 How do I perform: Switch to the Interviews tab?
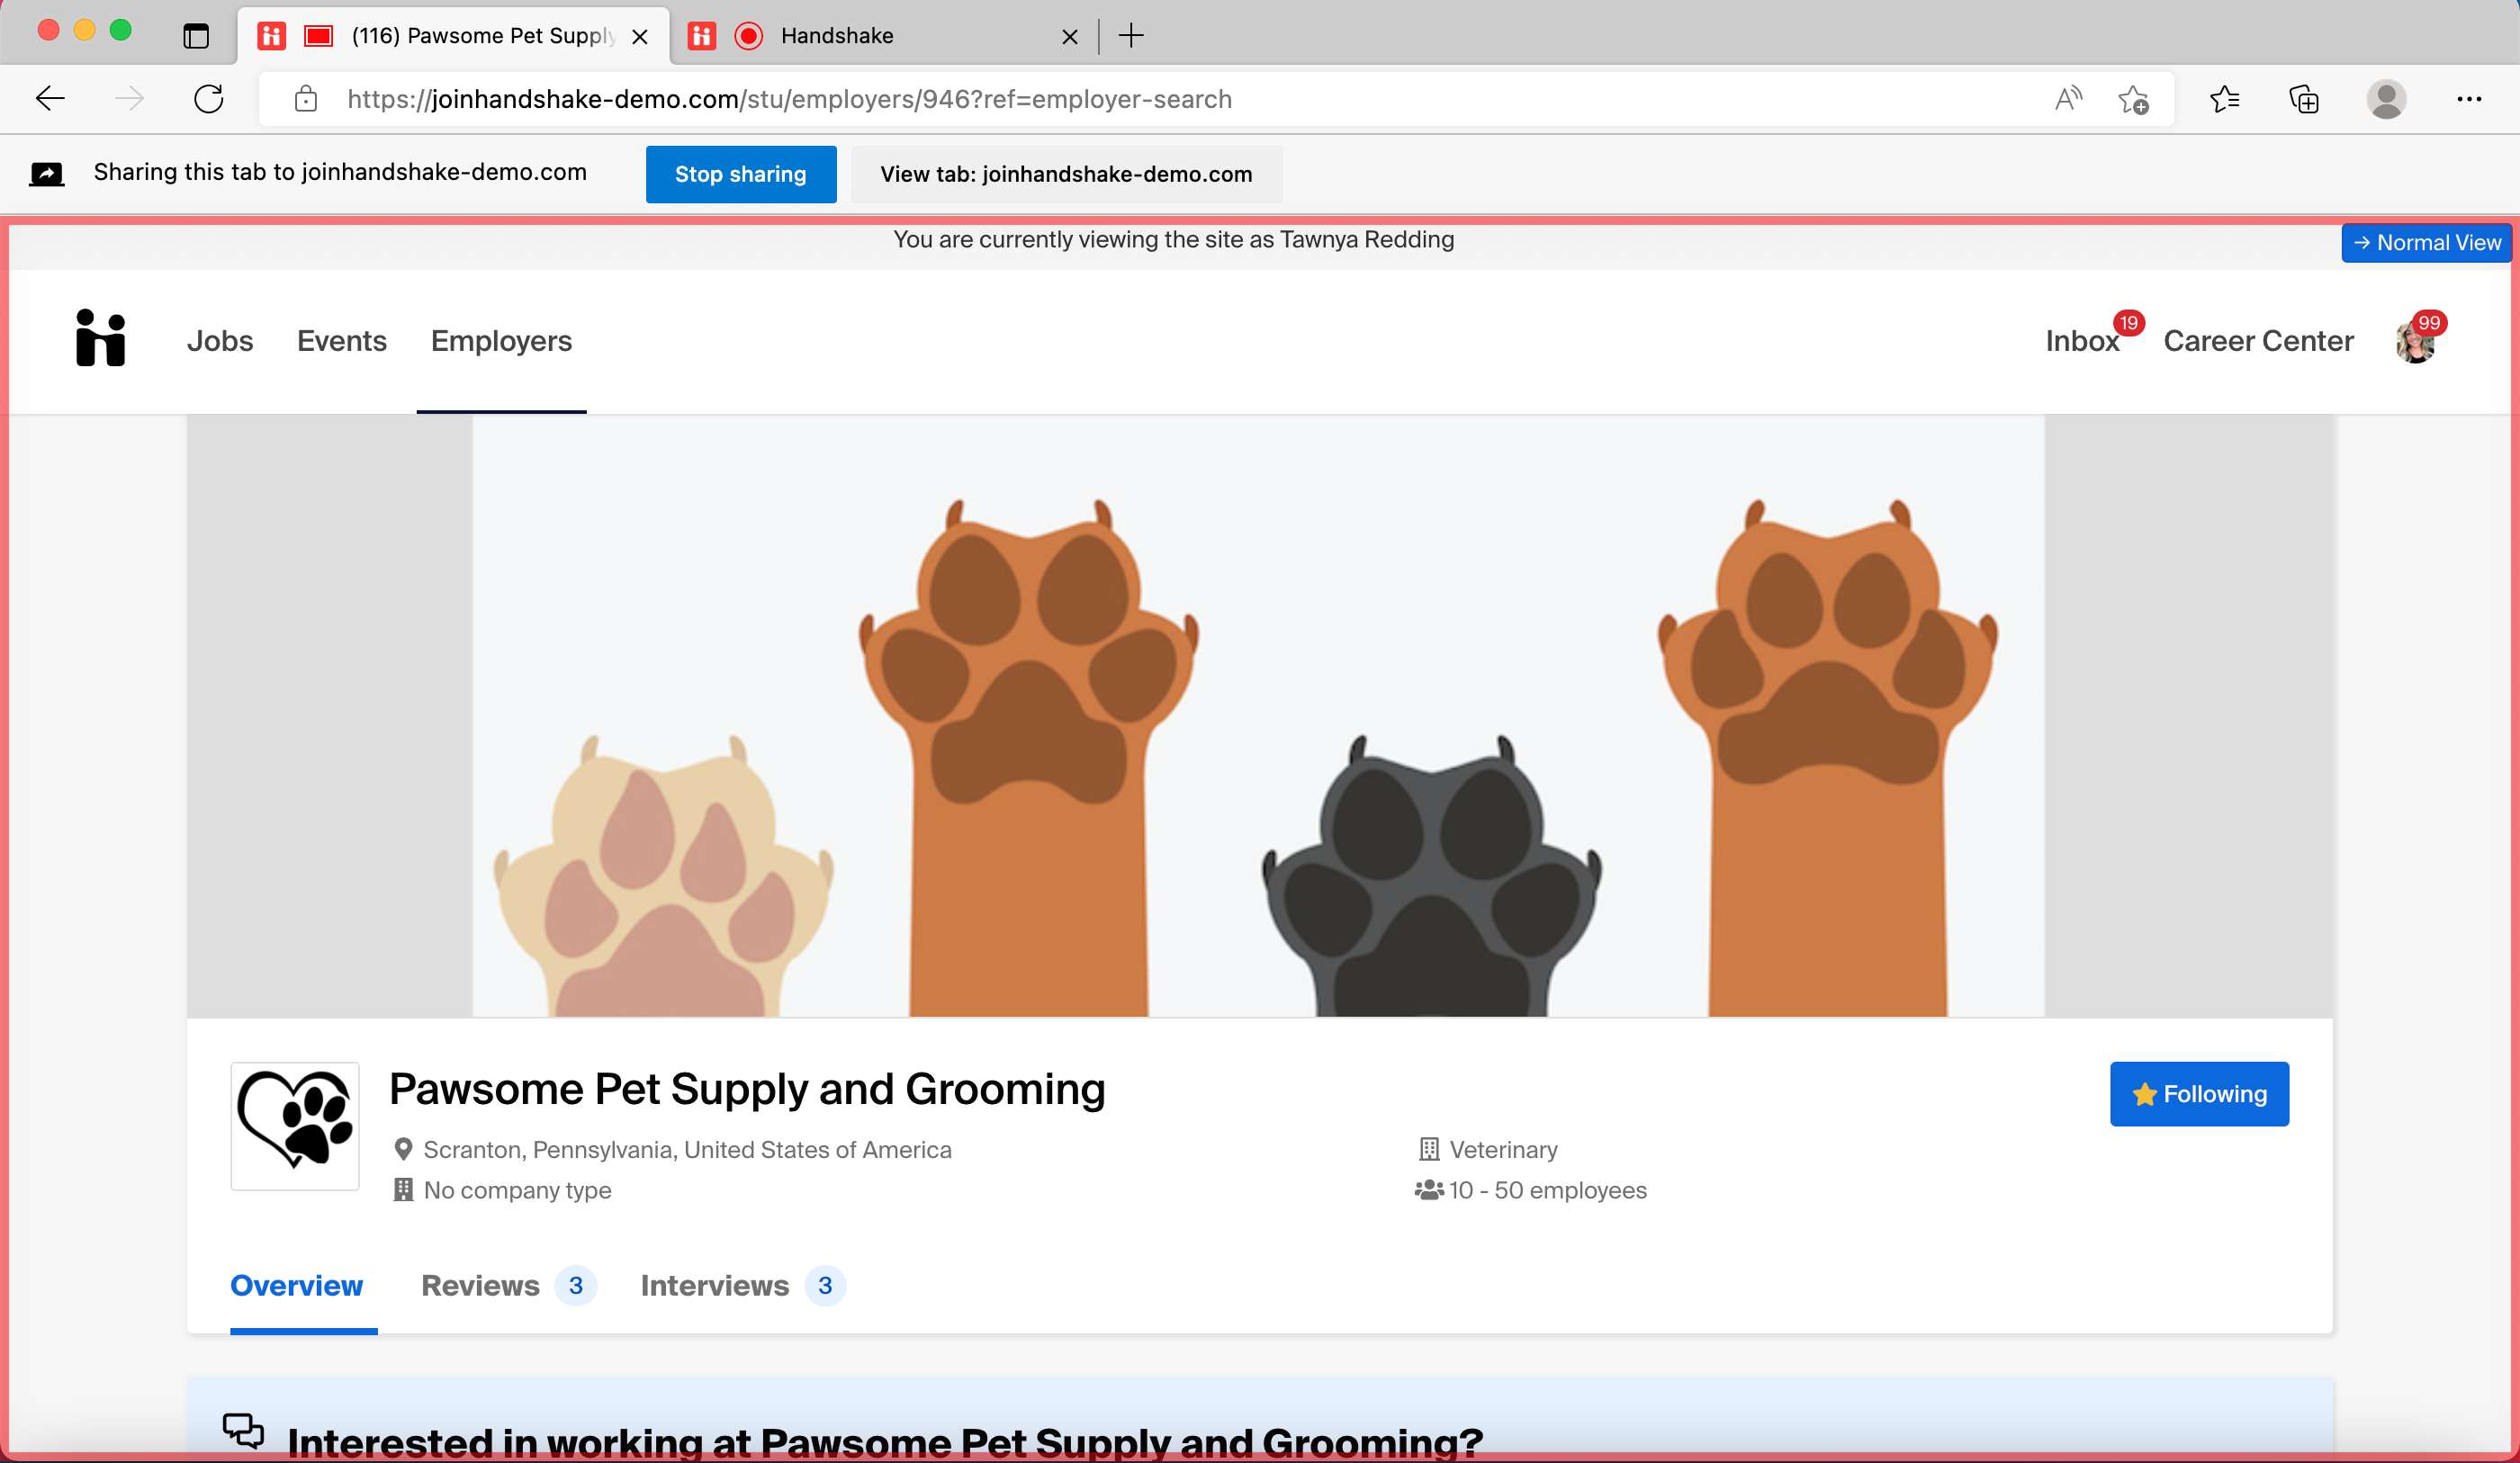click(715, 1286)
